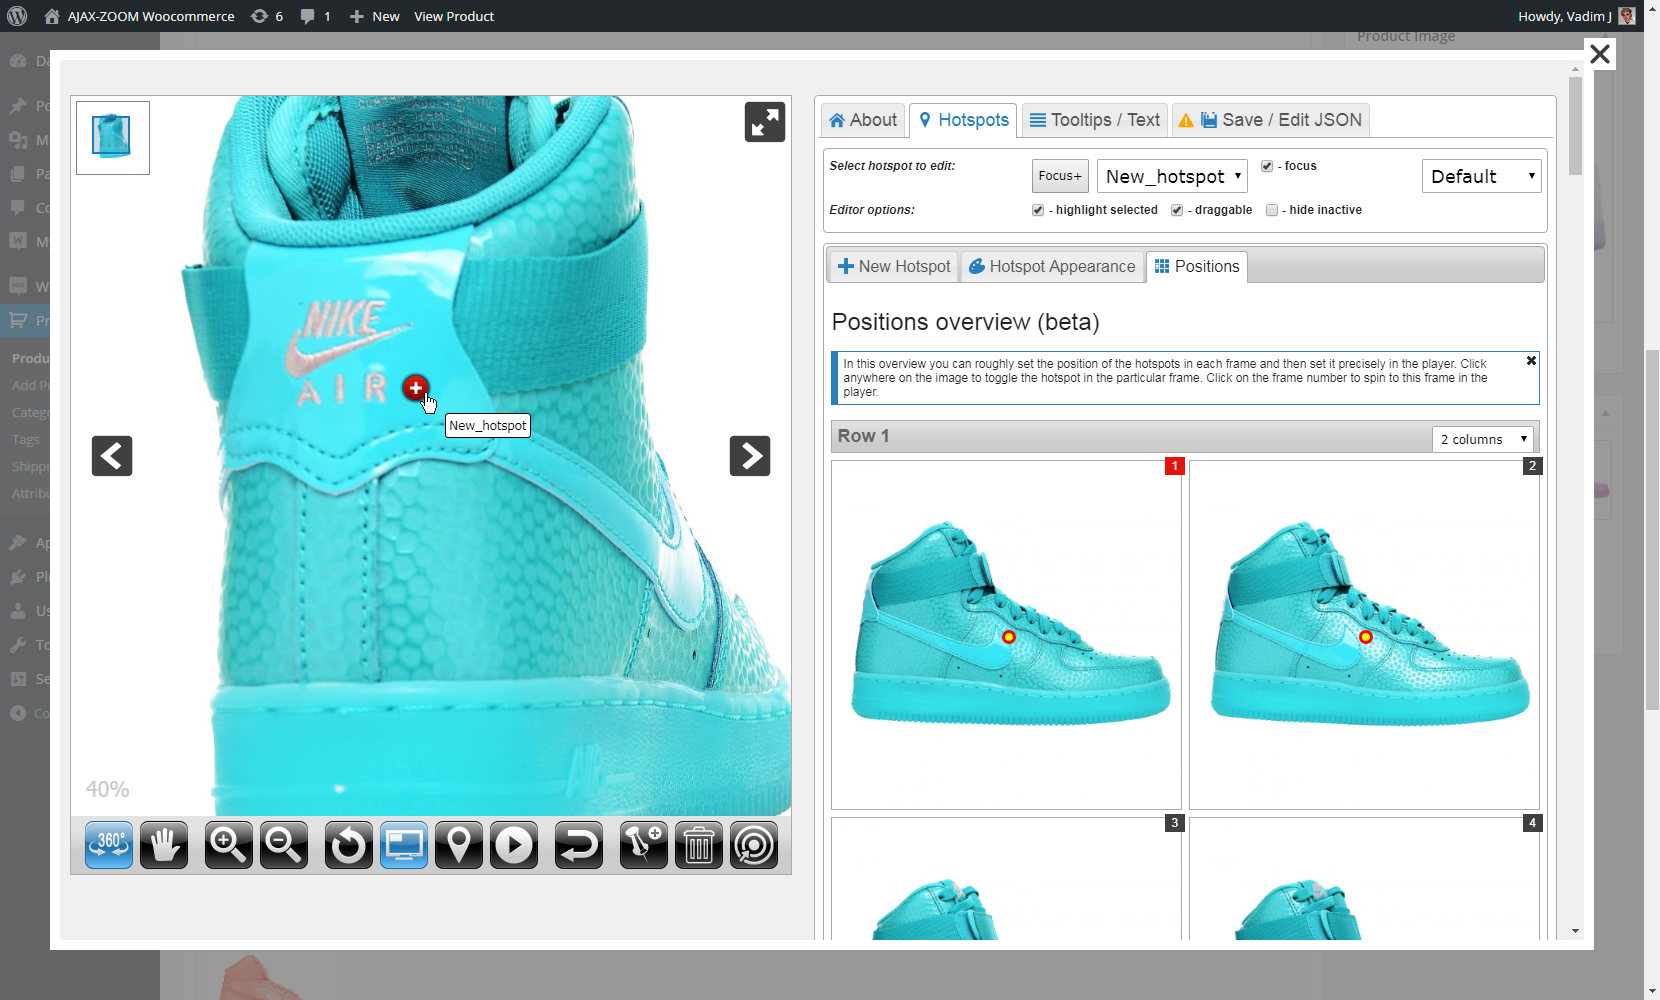Dismiss the positions overview info notice

1531,361
